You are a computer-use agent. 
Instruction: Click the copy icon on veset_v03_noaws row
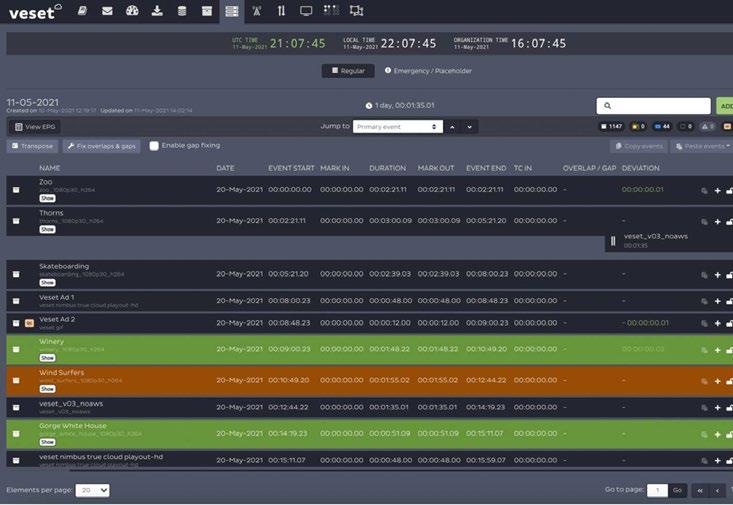(x=704, y=408)
